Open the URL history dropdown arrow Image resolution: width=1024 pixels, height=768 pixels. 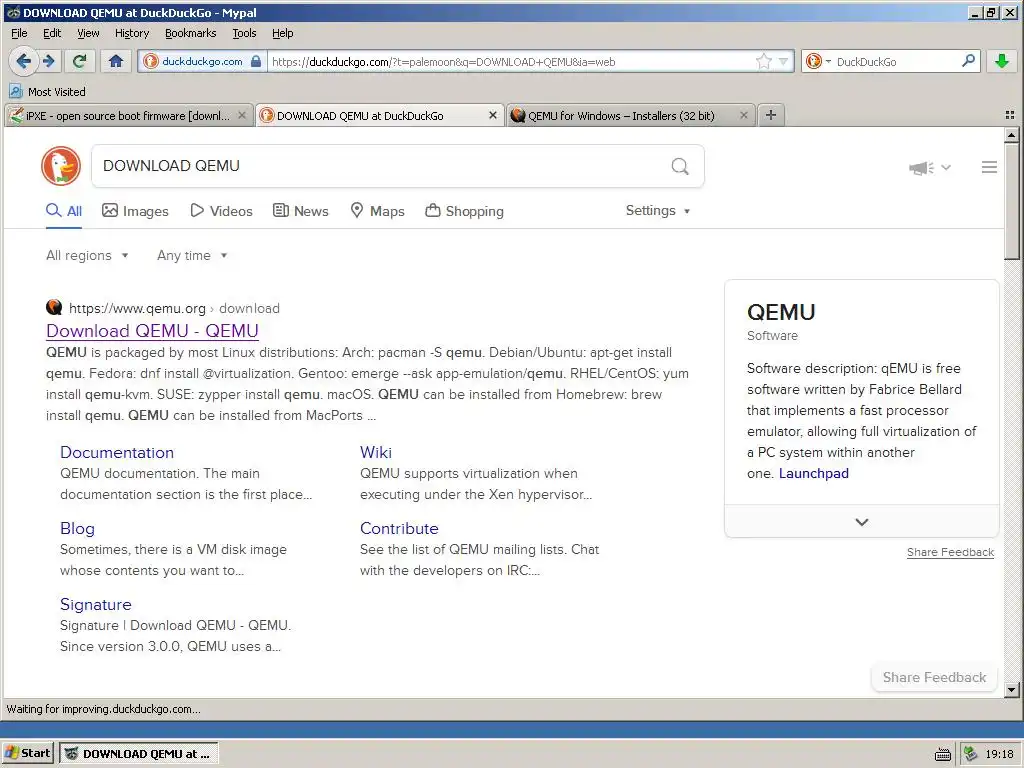pos(783,61)
